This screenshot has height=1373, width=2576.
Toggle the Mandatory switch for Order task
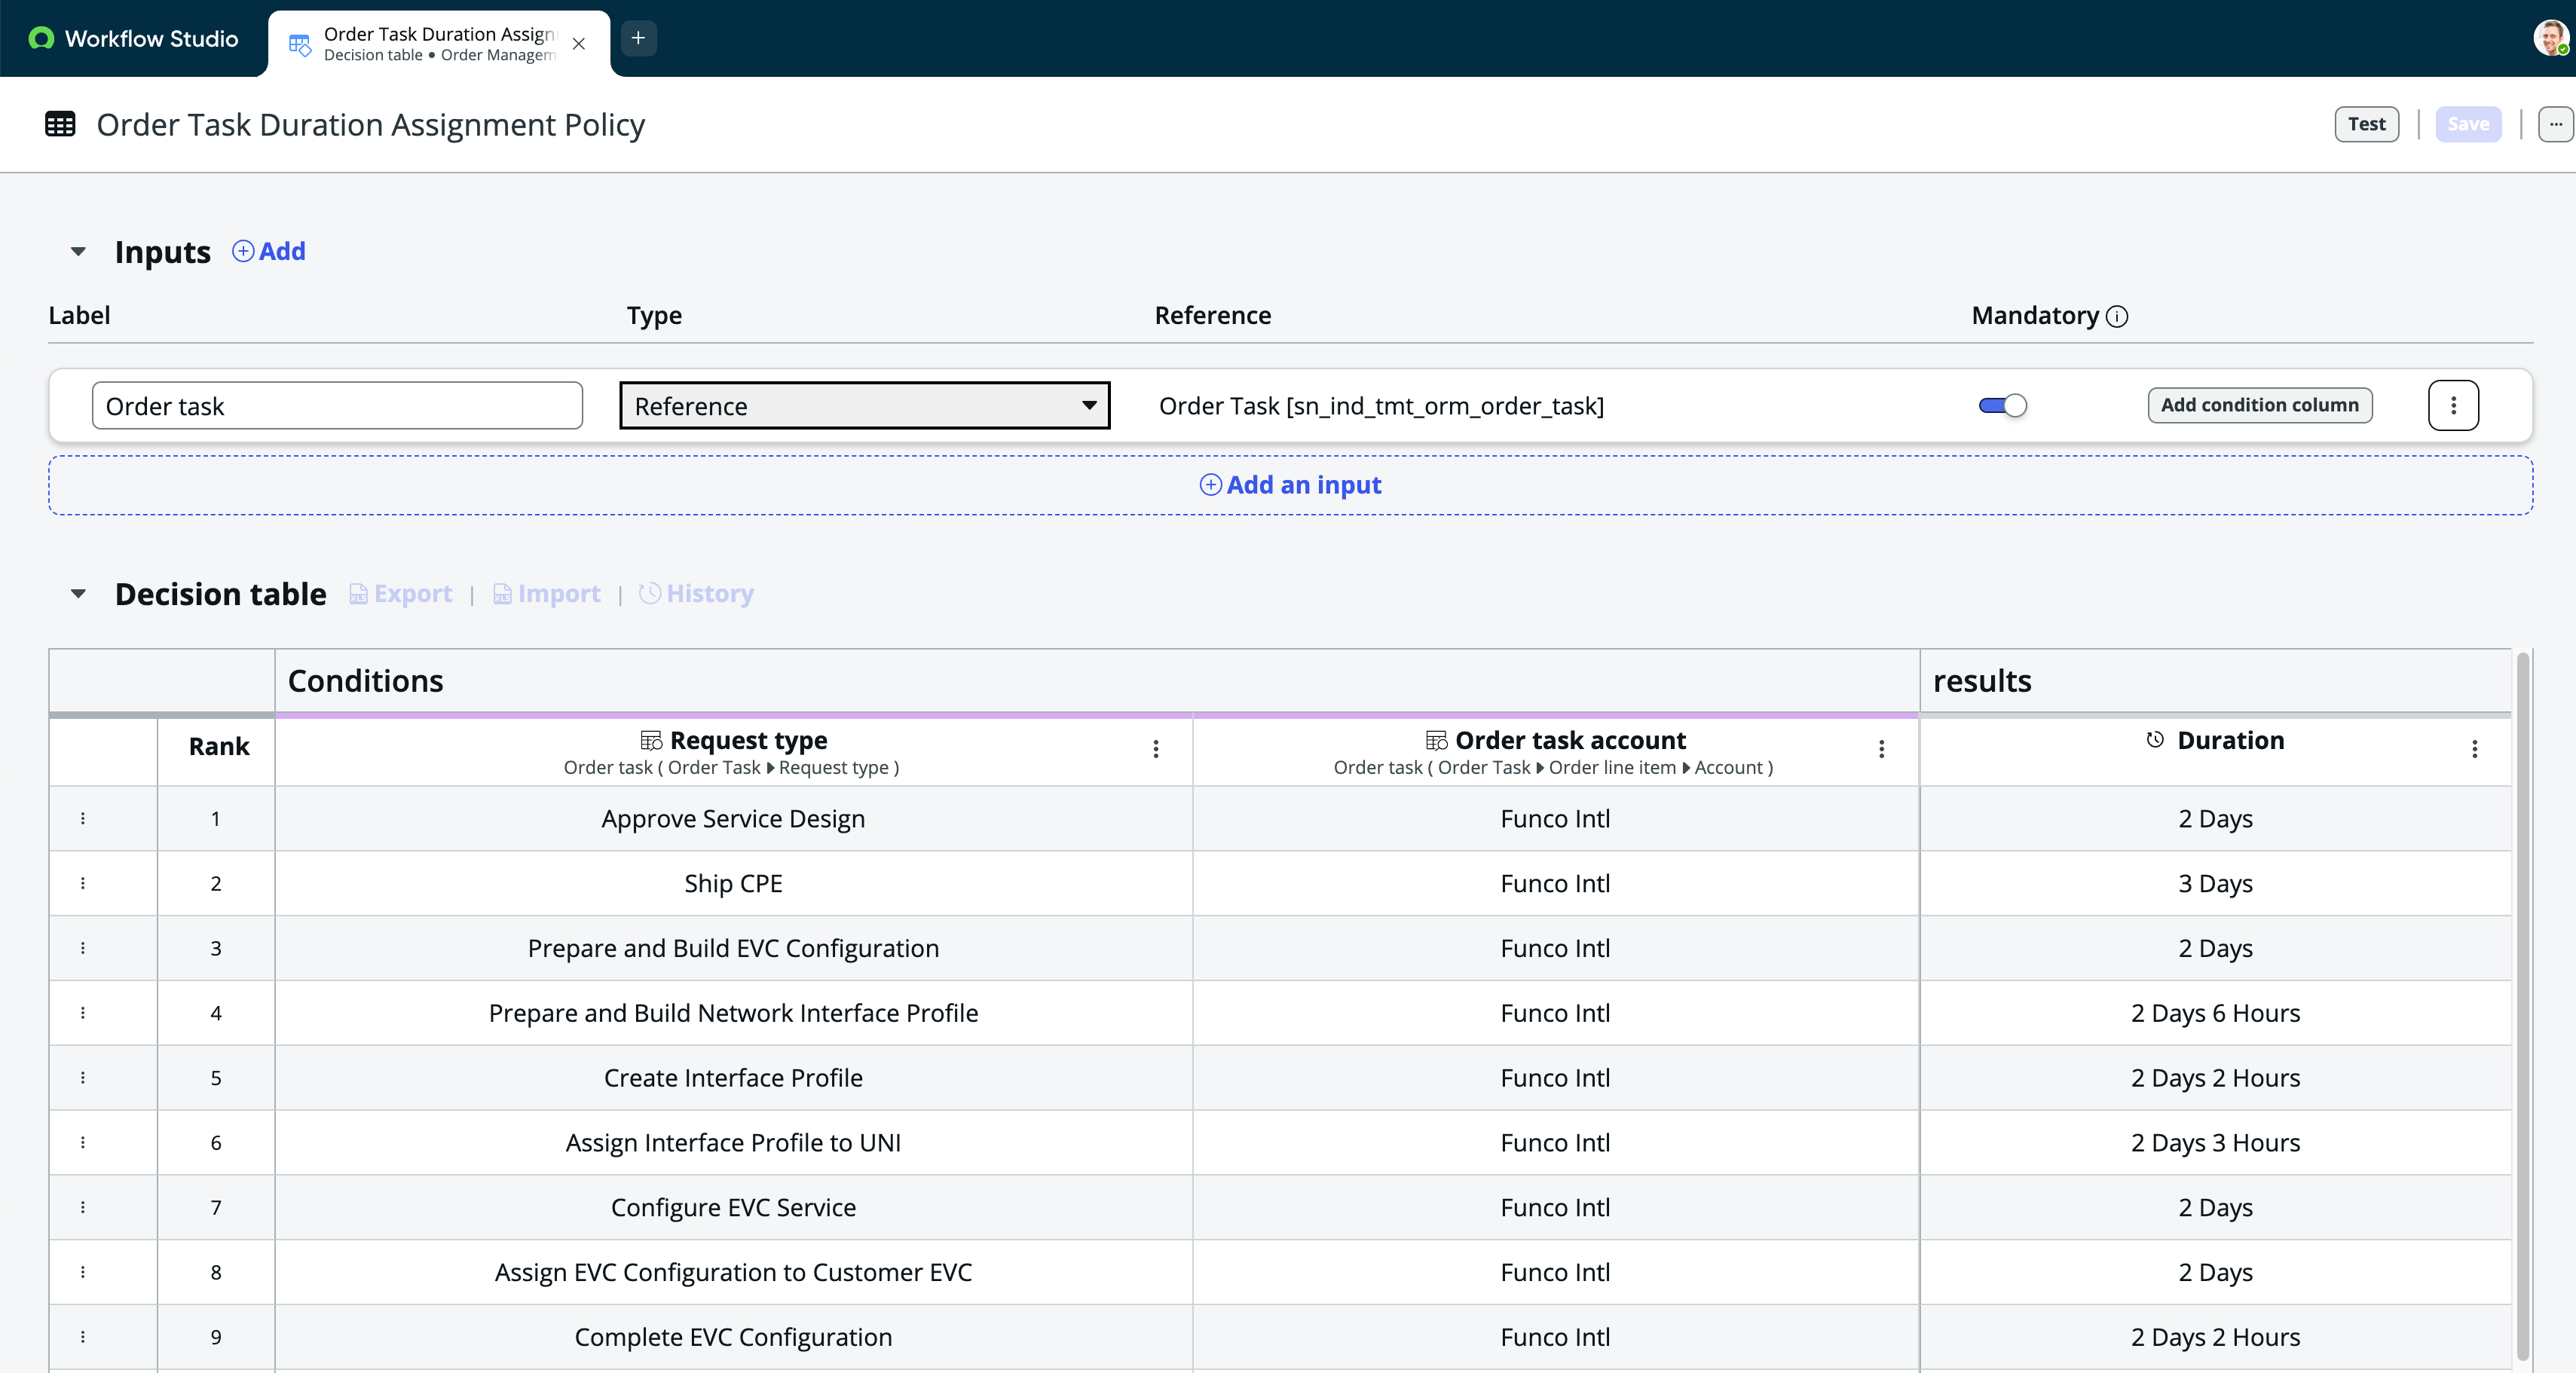tap(2002, 405)
